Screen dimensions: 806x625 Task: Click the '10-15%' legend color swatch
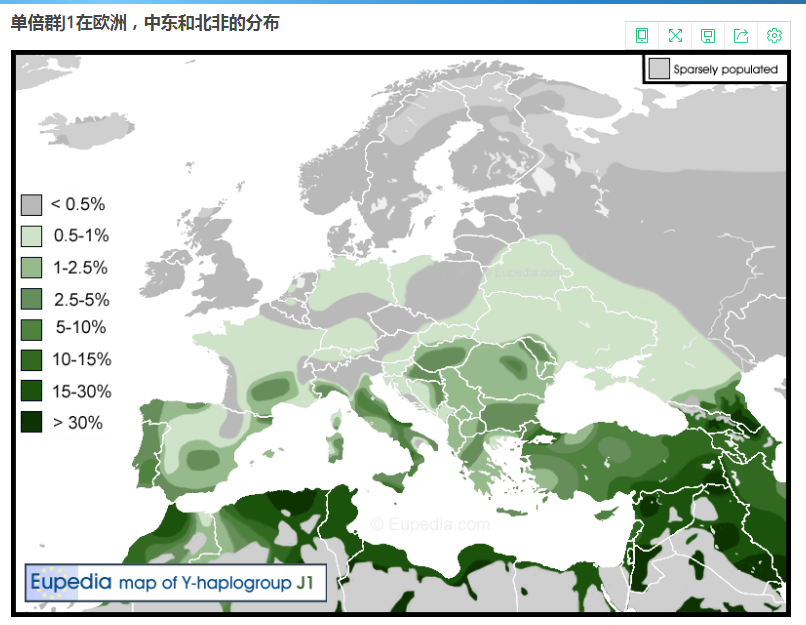tap(31, 360)
